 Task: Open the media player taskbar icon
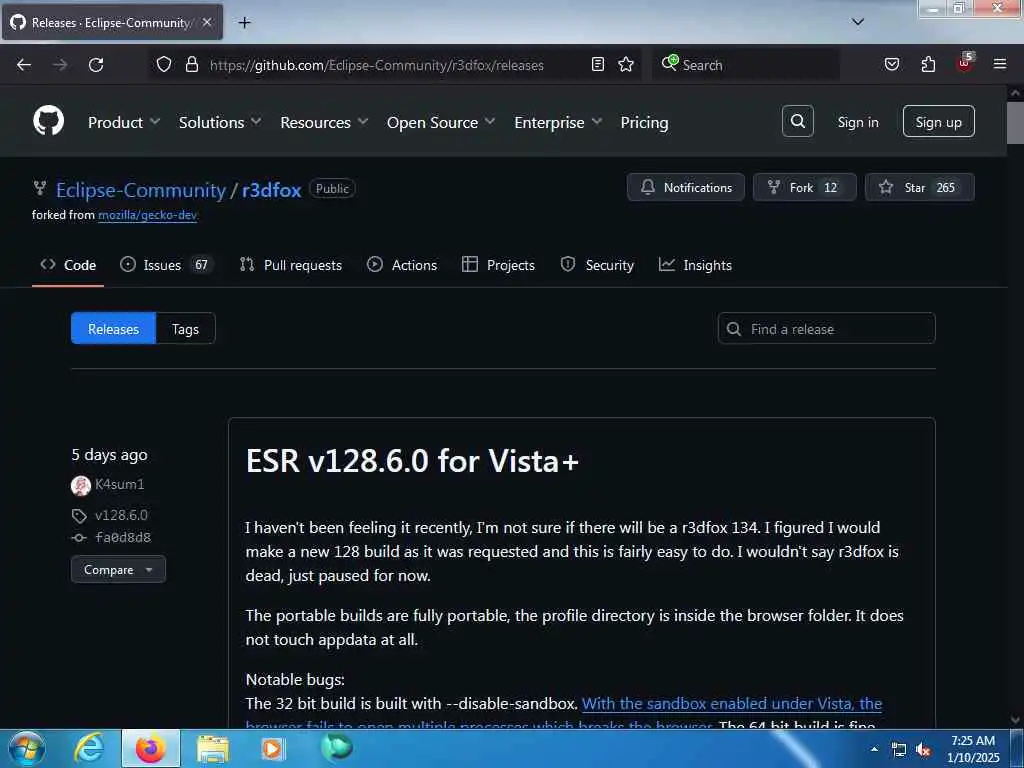pyautogui.click(x=272, y=749)
